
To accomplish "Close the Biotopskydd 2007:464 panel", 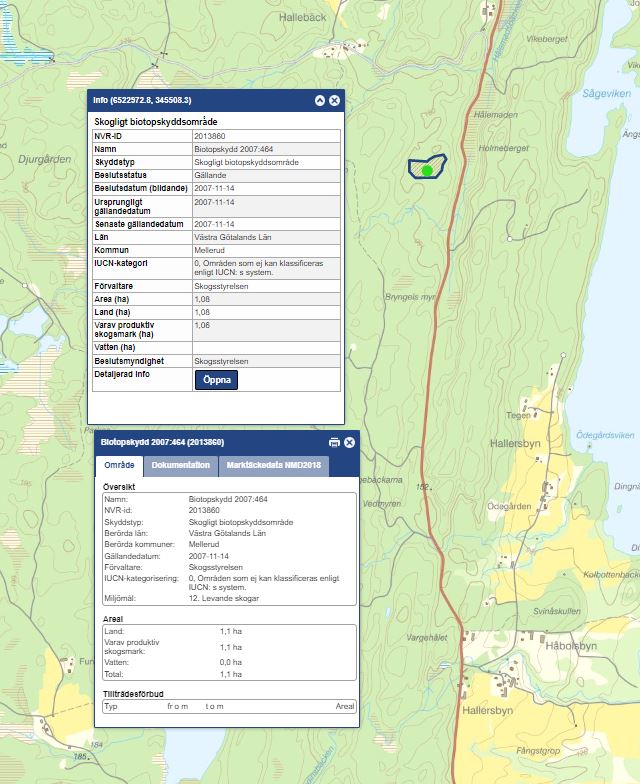I will point(350,442).
